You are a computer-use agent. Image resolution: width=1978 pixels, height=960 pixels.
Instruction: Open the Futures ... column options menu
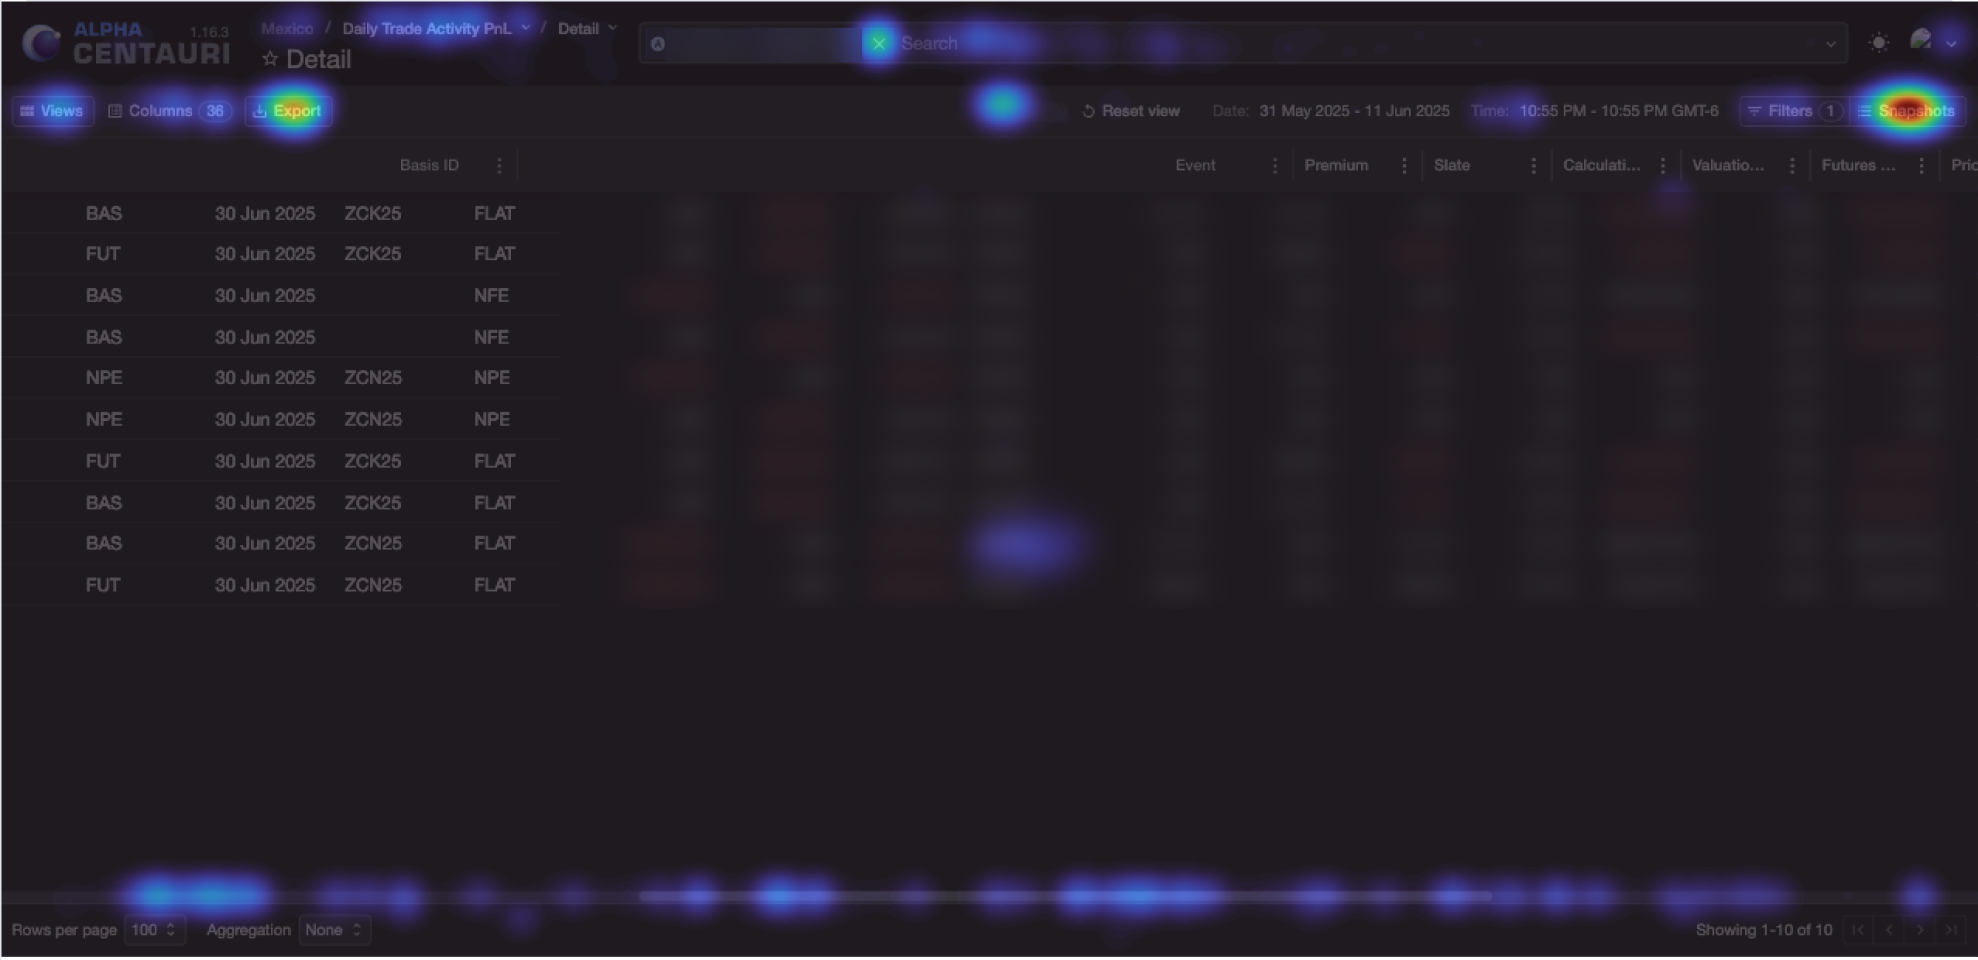point(1921,166)
